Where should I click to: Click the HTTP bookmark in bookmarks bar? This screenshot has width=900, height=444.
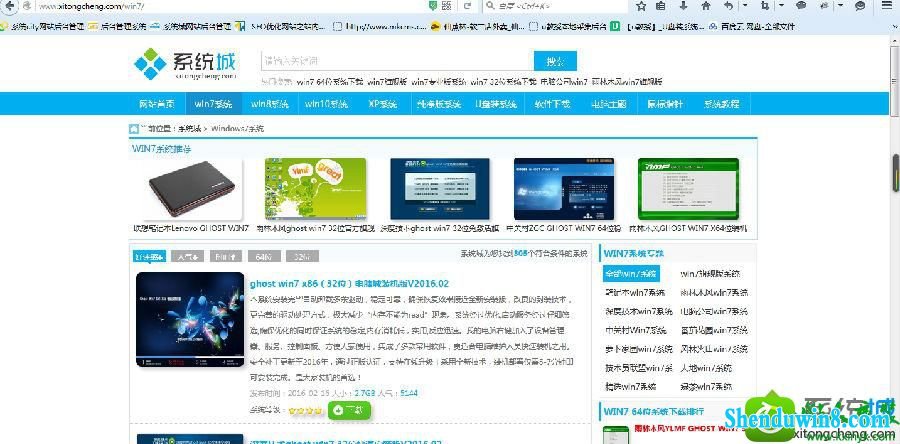(379, 26)
